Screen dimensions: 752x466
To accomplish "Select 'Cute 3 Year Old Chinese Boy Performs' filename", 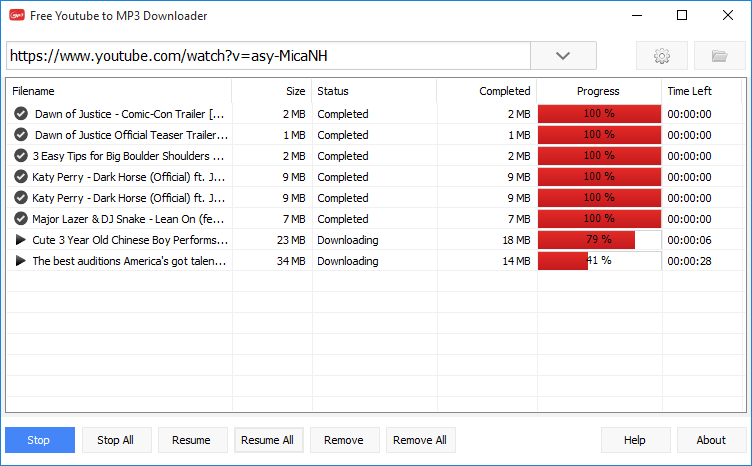I will [130, 240].
